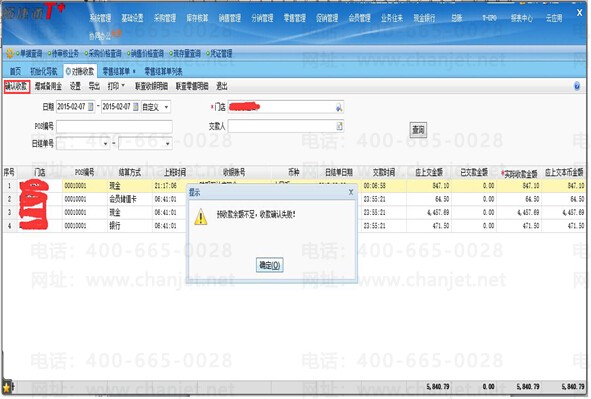The width and height of the screenshot is (591, 399).
Task: Click into the 门店 input field
Action: coord(286,107)
